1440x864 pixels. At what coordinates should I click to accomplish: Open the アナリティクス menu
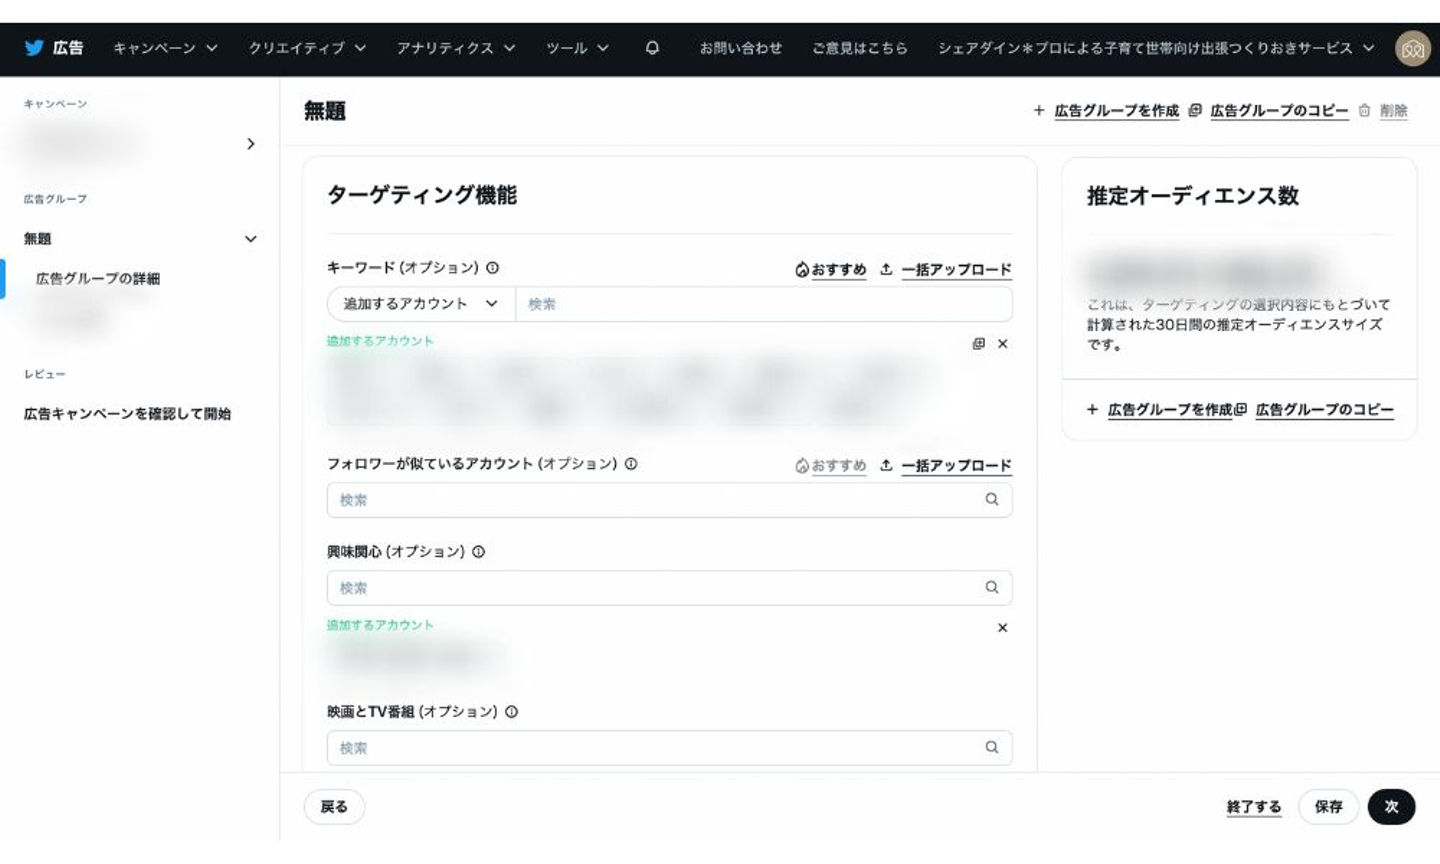[x=455, y=48]
